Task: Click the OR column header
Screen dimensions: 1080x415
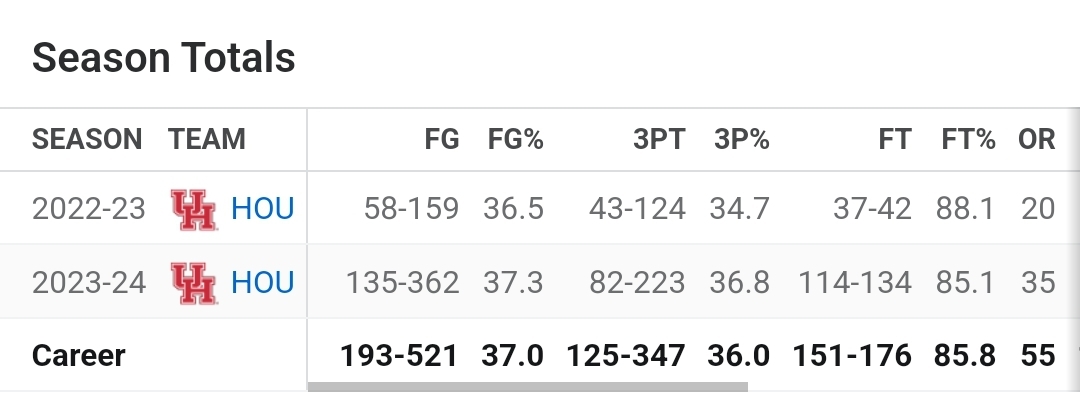Action: pos(1037,139)
